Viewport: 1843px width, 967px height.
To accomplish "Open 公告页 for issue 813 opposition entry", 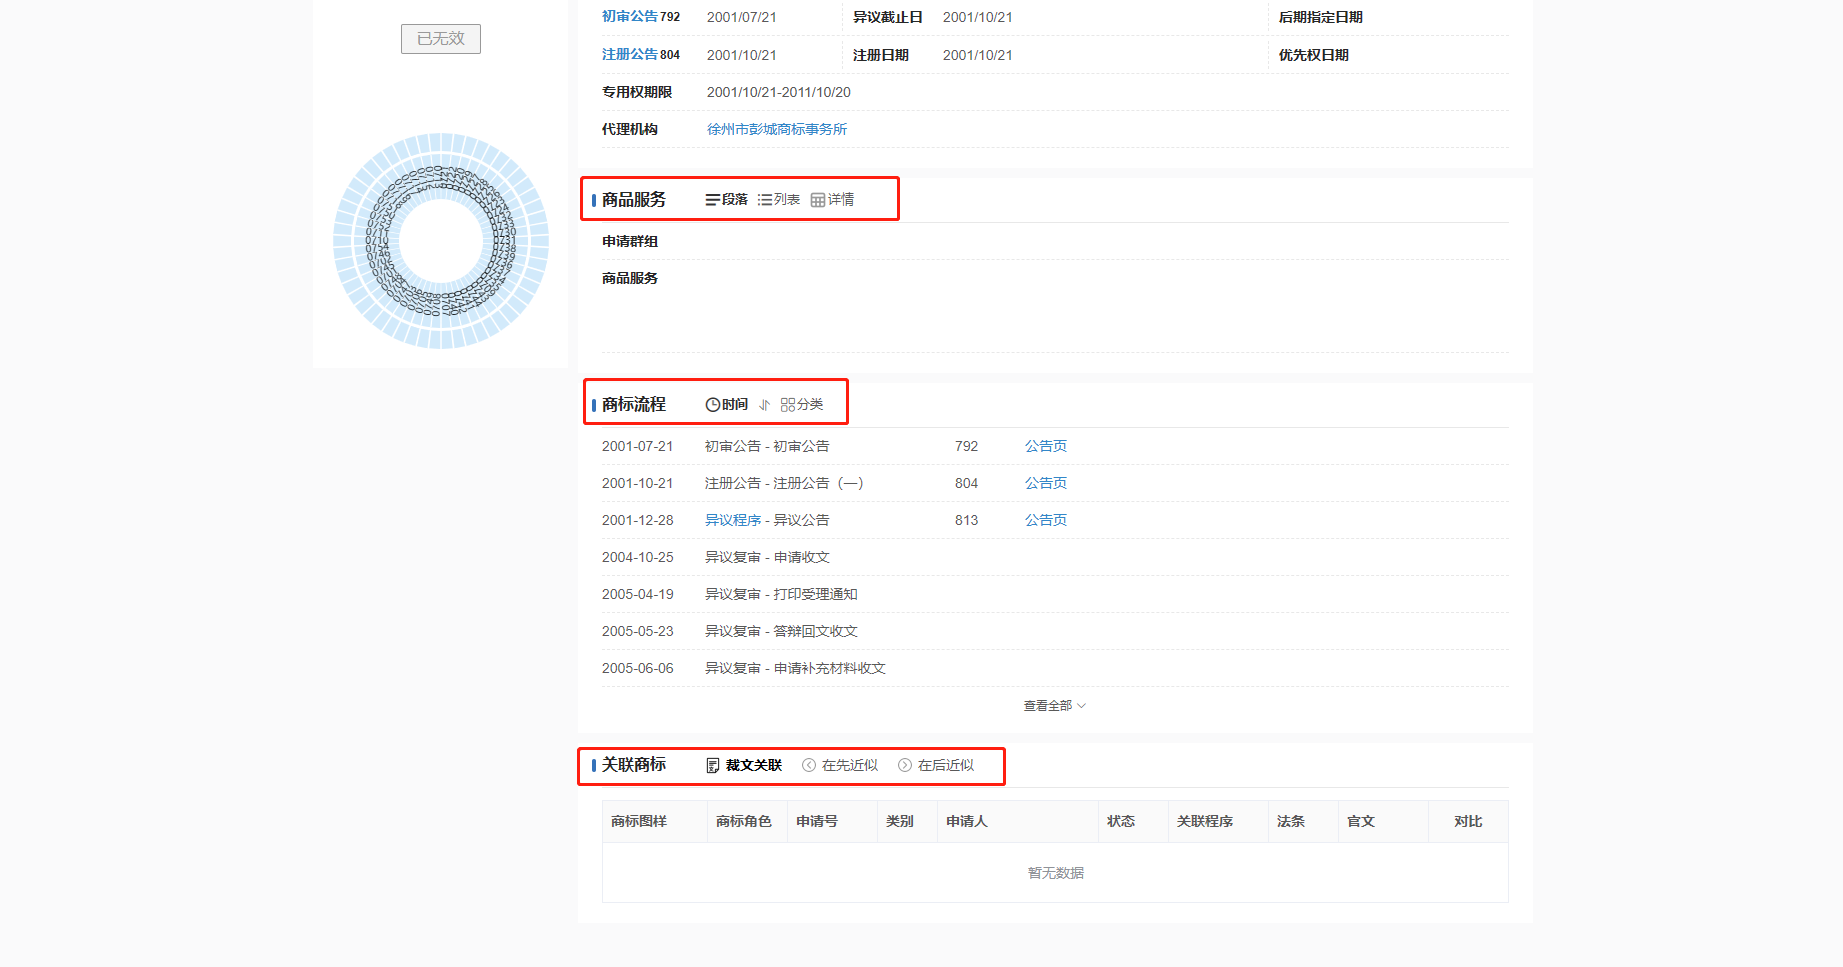I will click(x=1045, y=521).
